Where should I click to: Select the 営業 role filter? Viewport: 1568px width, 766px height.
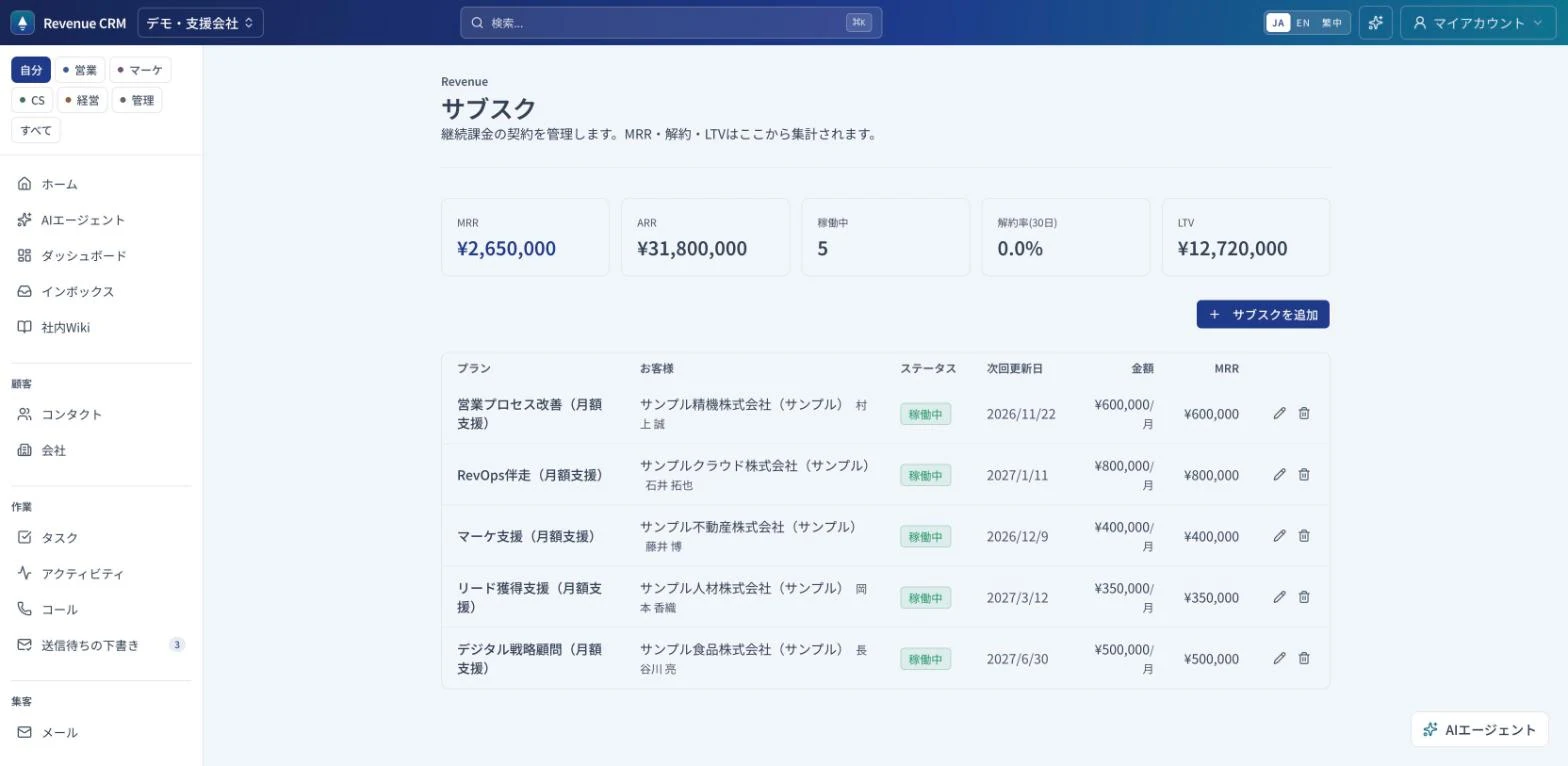pos(80,70)
